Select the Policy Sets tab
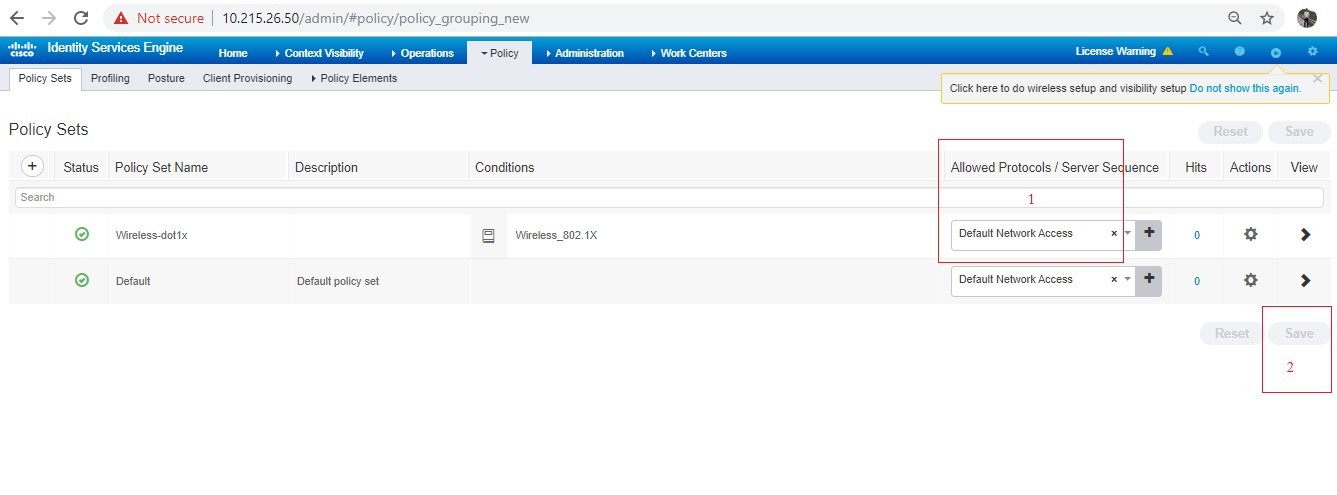Screen dimensions: 1337x495 (45, 78)
